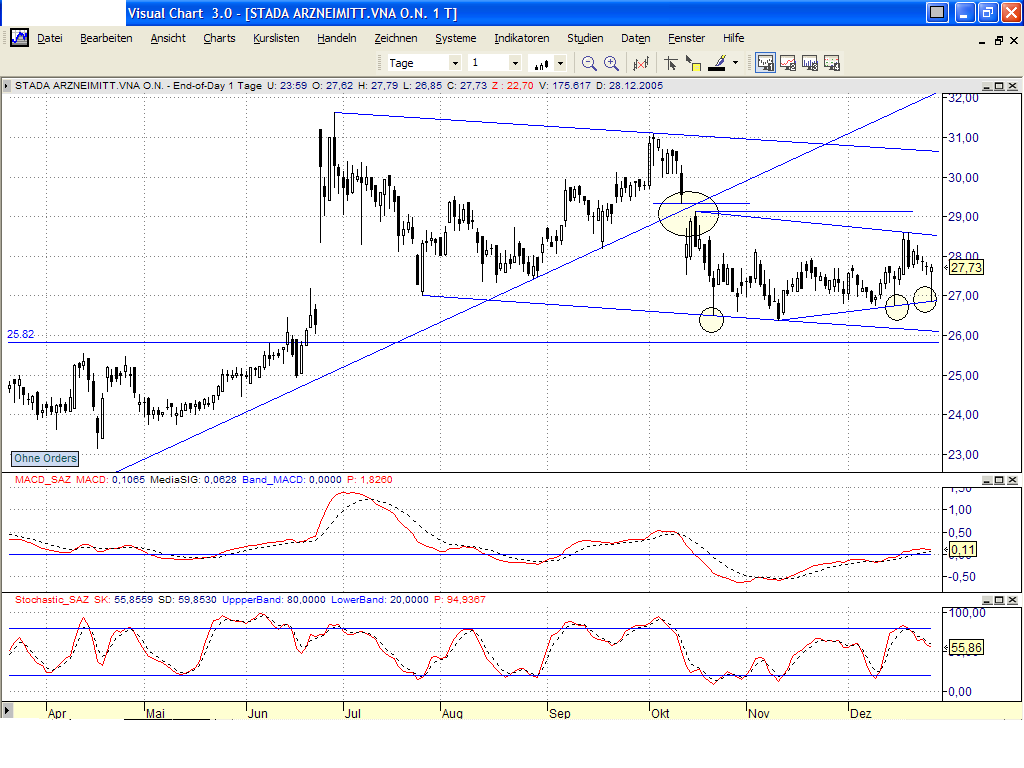Image resolution: width=1024 pixels, height=768 pixels.
Task: Select the pointer cursor tool
Action: (x=671, y=61)
